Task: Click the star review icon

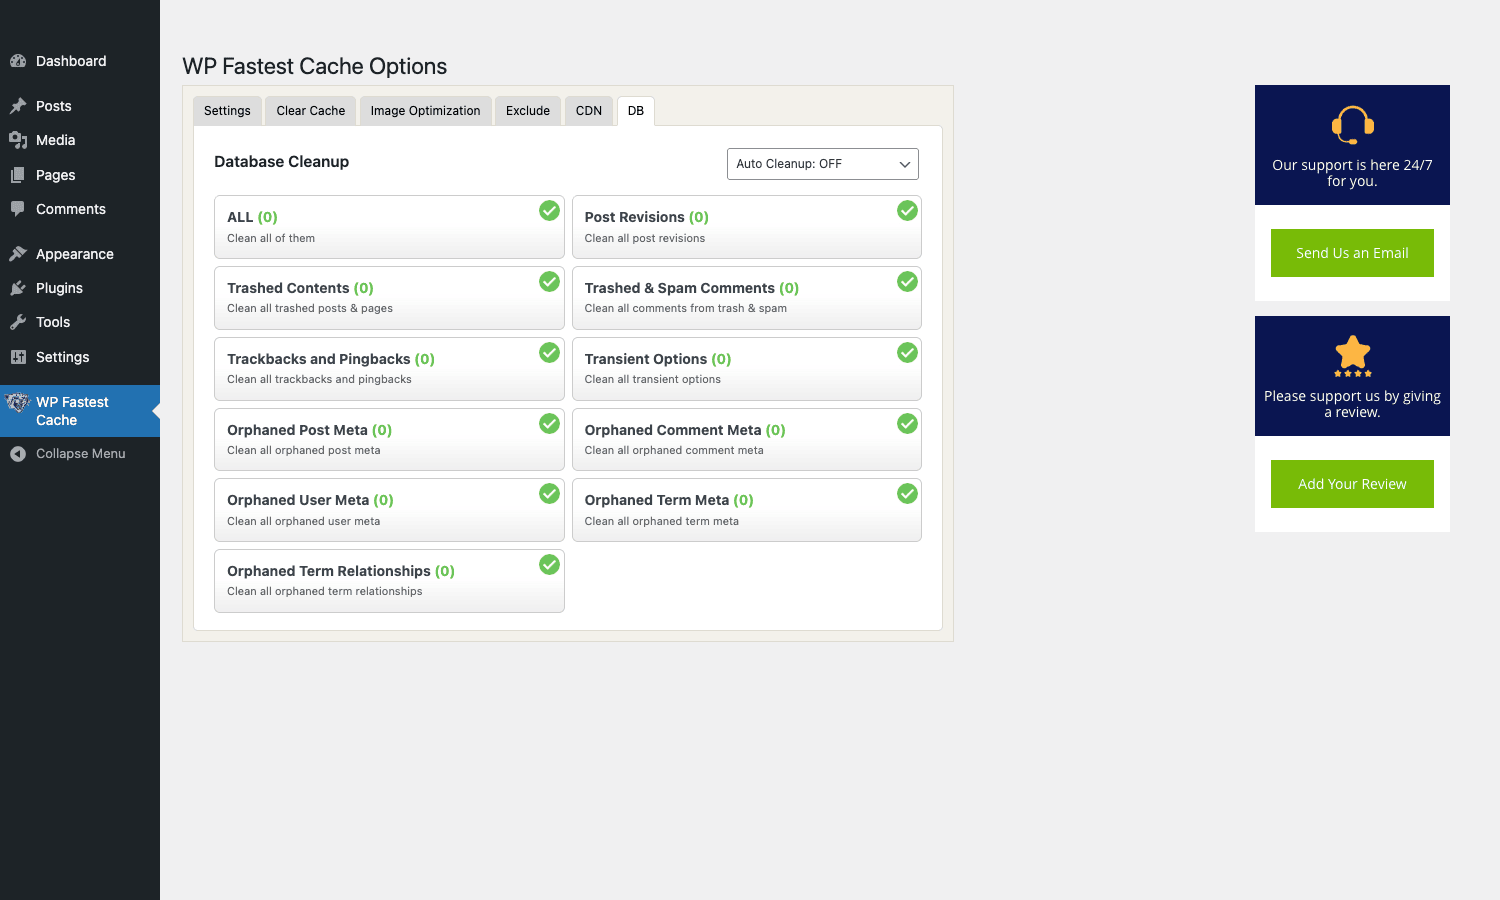Action: 1352,356
